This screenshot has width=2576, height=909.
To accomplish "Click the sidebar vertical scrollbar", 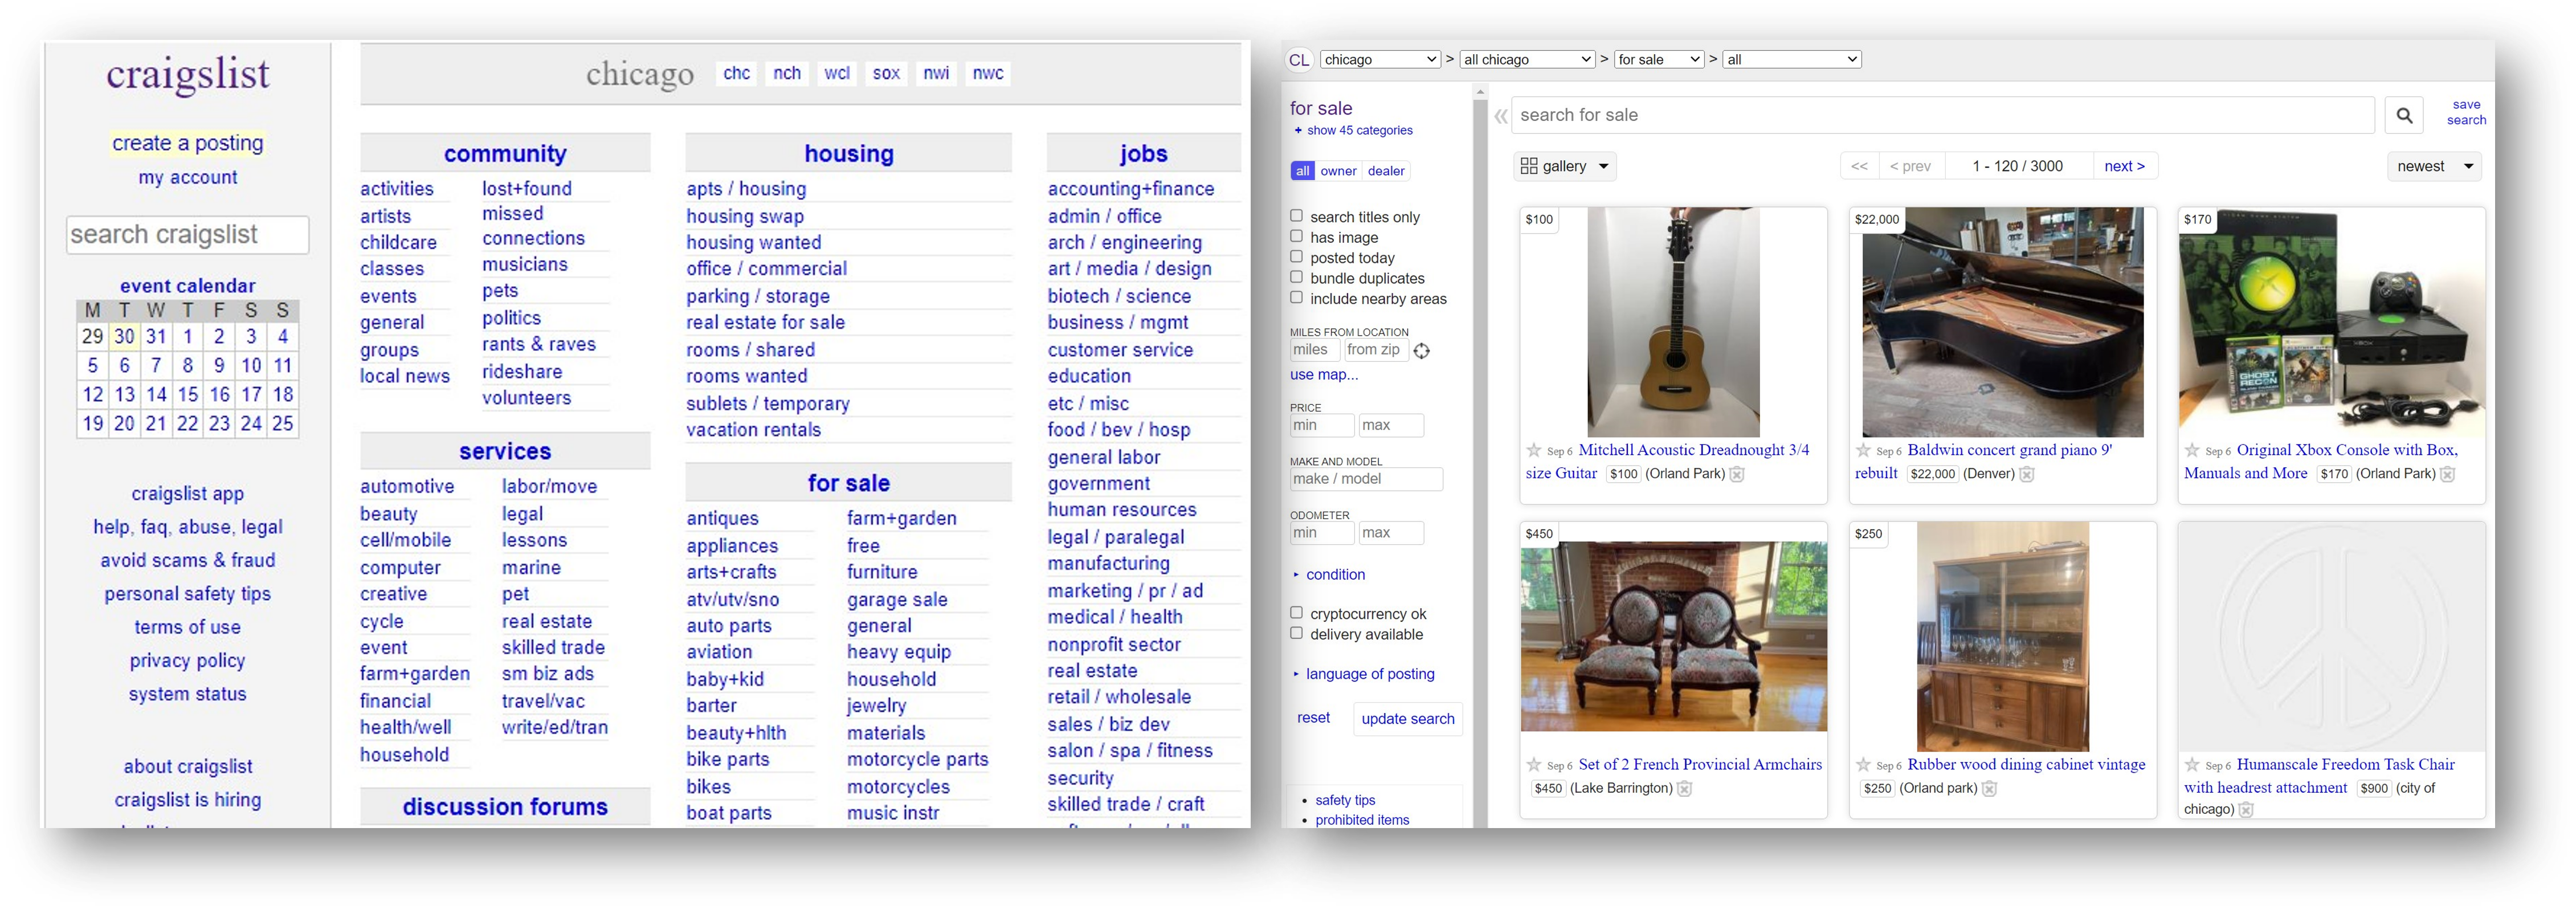I will [1480, 450].
